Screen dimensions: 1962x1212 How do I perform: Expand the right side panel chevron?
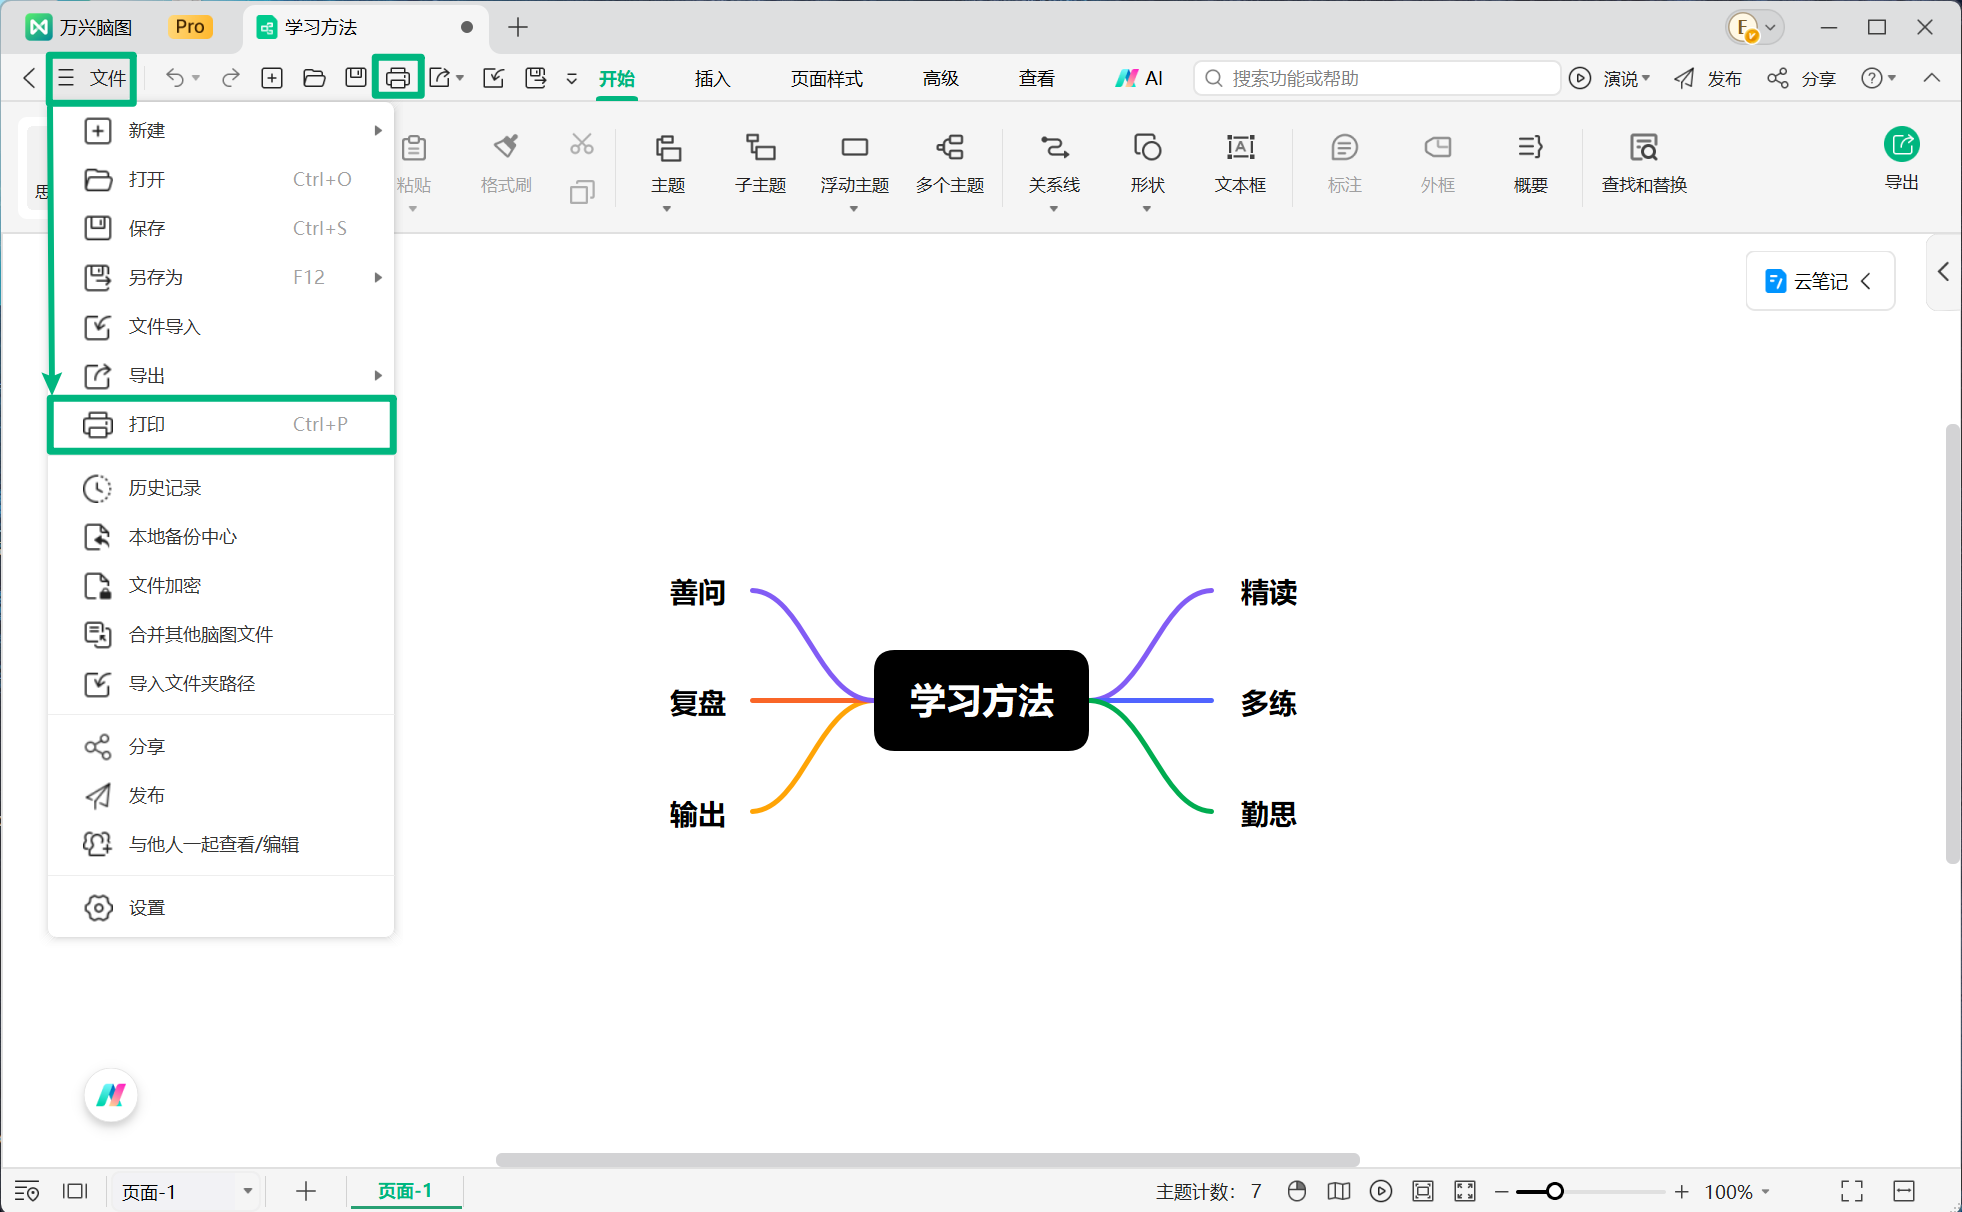click(x=1943, y=271)
